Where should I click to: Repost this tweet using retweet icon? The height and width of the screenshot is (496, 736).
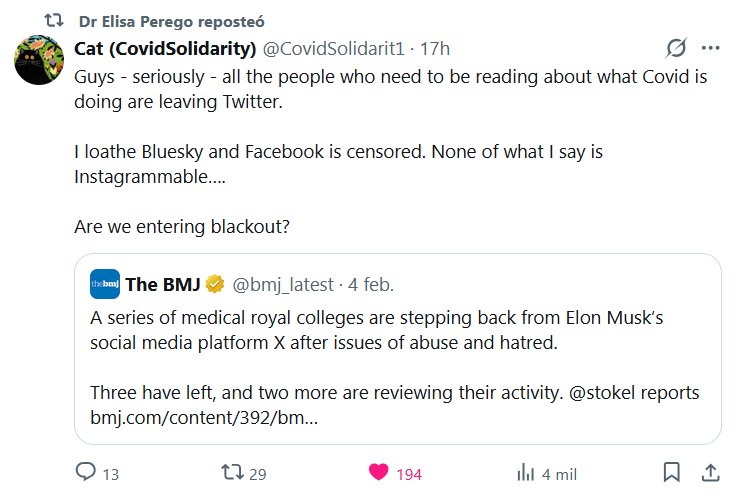tap(232, 473)
